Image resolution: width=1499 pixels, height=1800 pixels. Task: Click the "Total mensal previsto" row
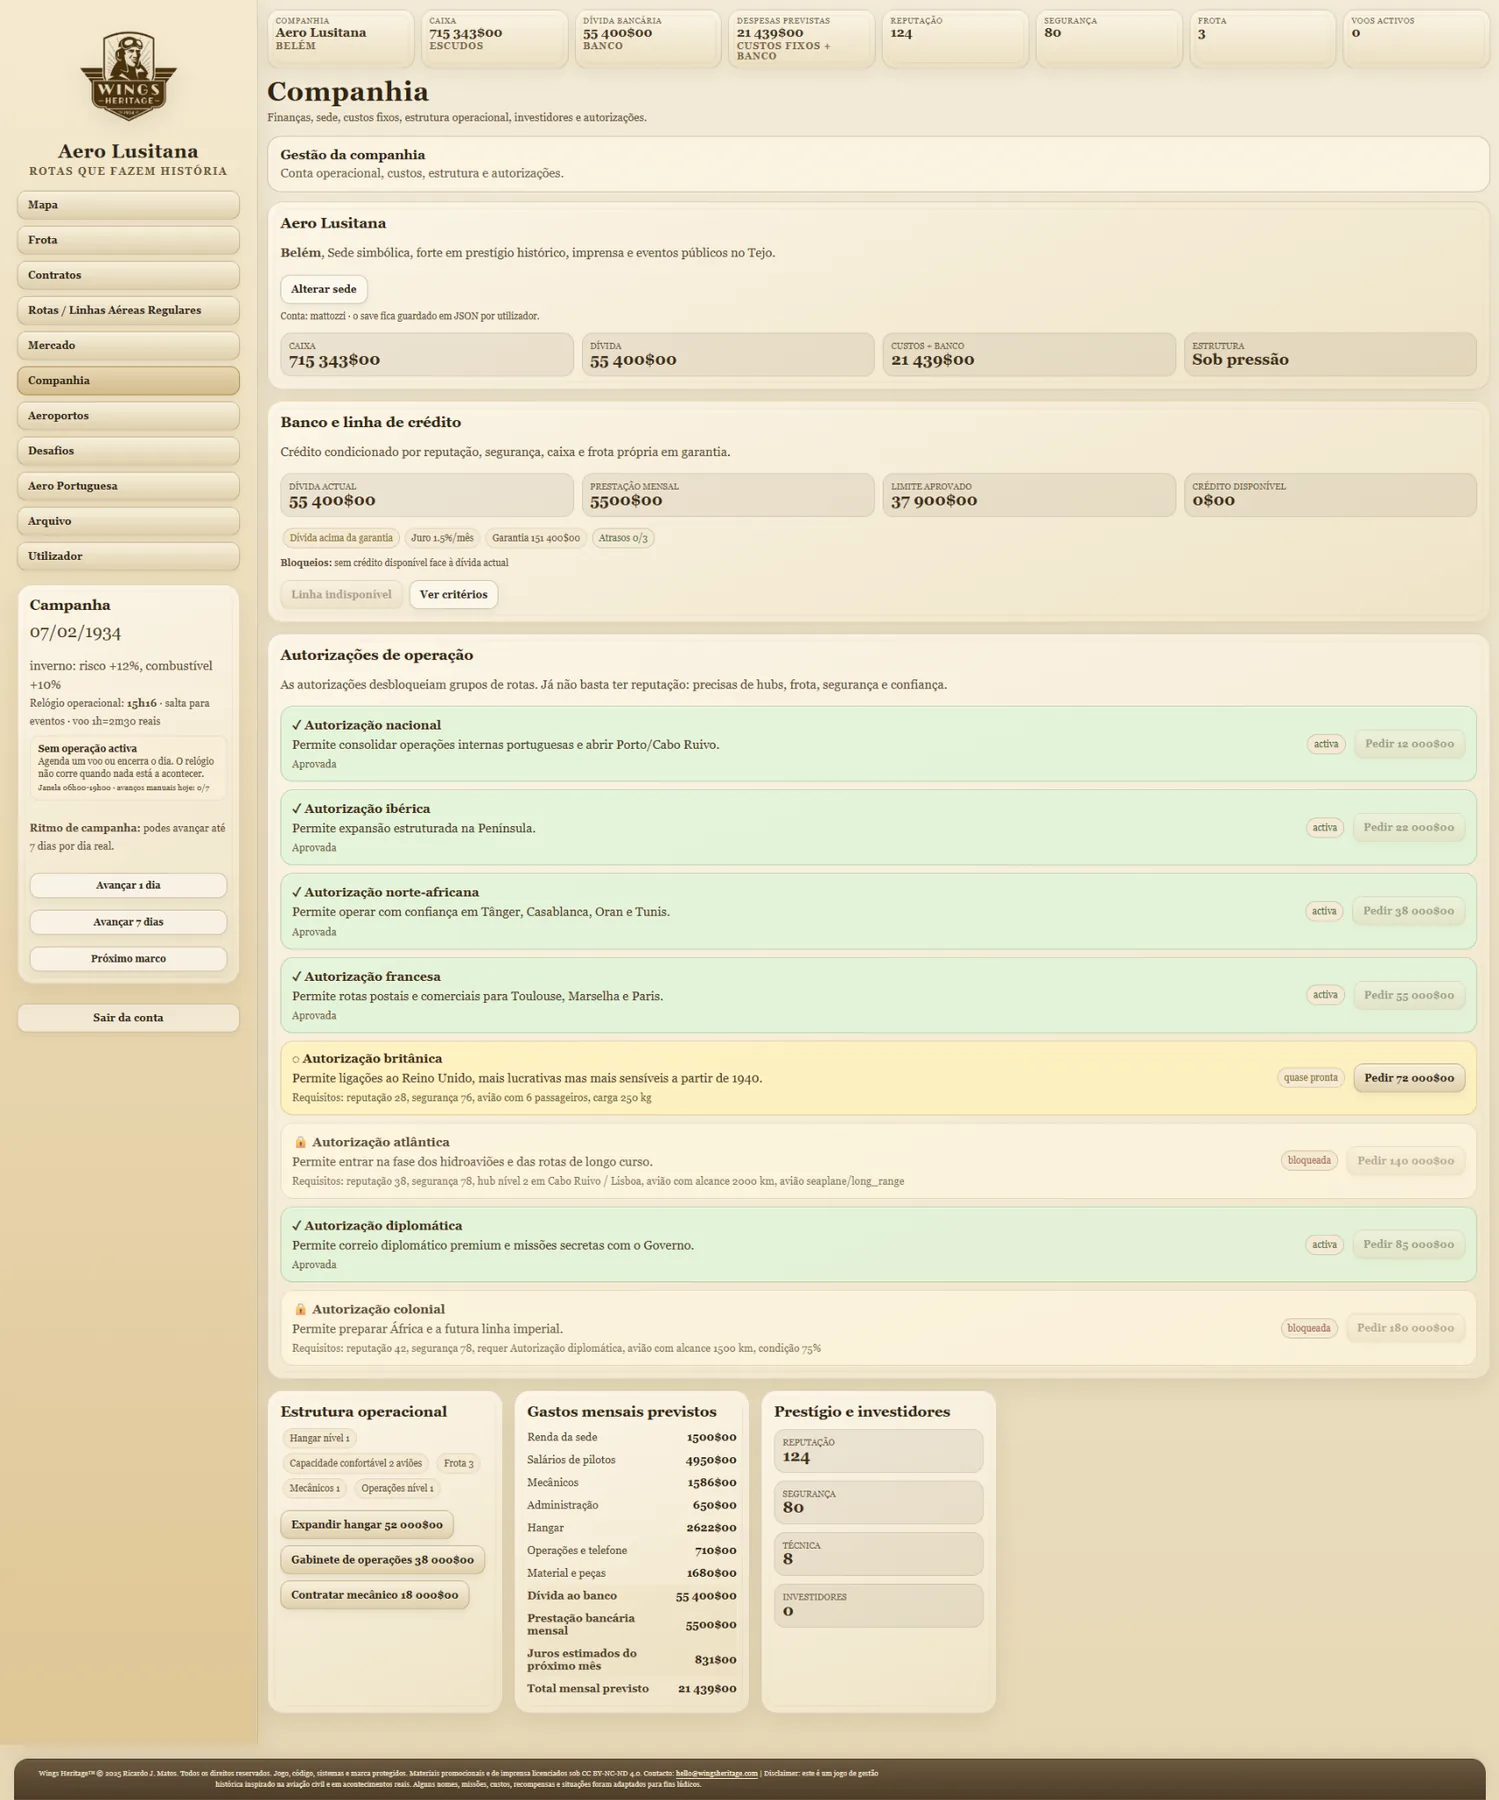point(632,1688)
